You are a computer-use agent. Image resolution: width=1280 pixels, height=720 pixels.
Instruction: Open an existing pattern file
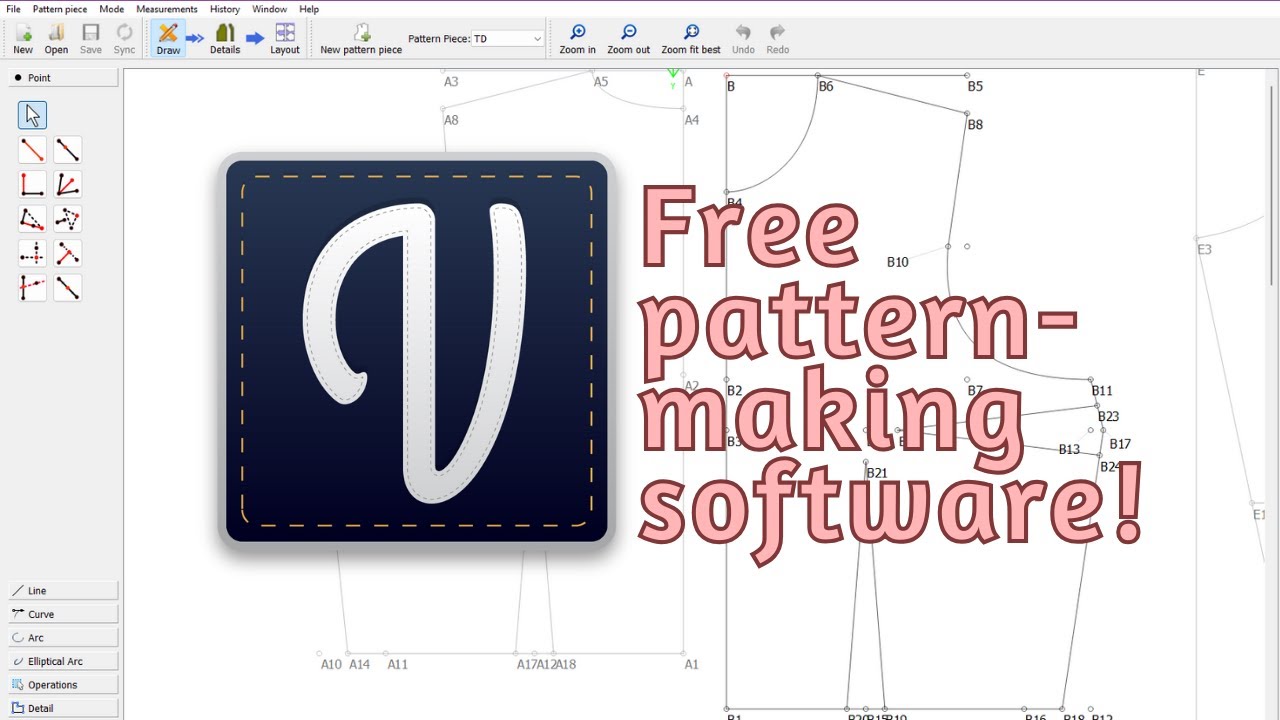tap(56, 39)
